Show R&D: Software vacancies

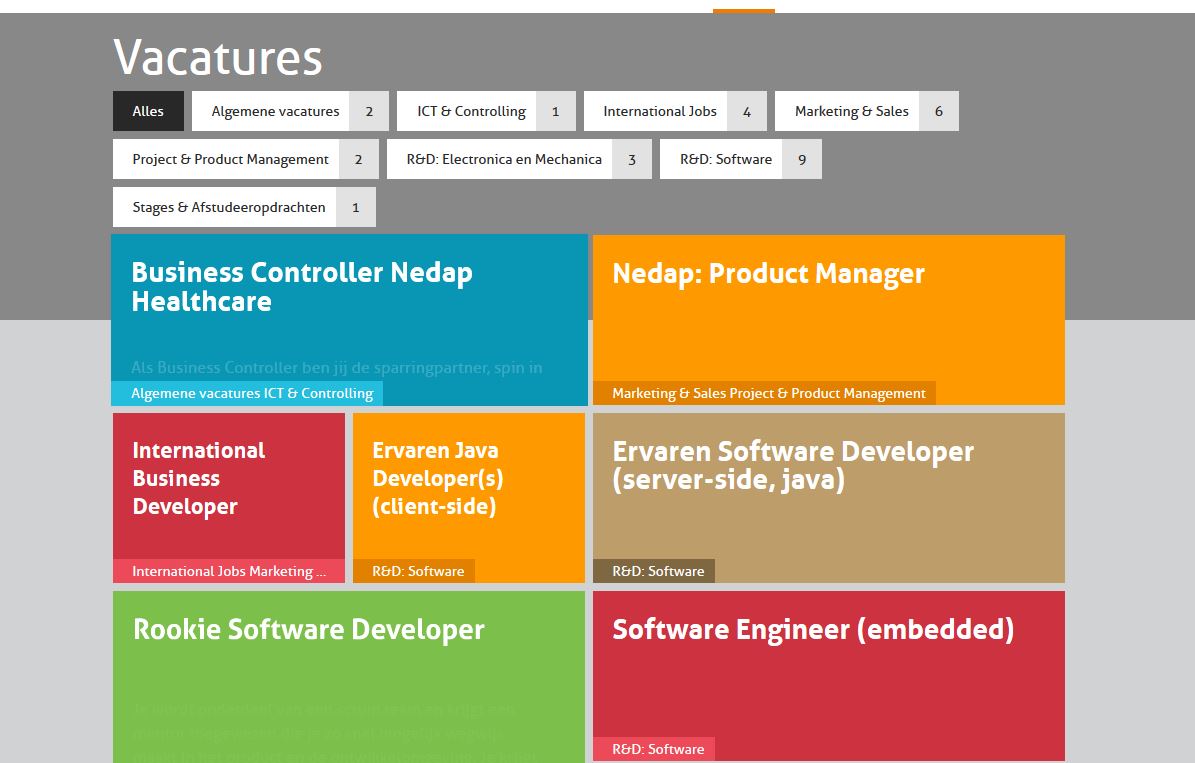click(740, 159)
